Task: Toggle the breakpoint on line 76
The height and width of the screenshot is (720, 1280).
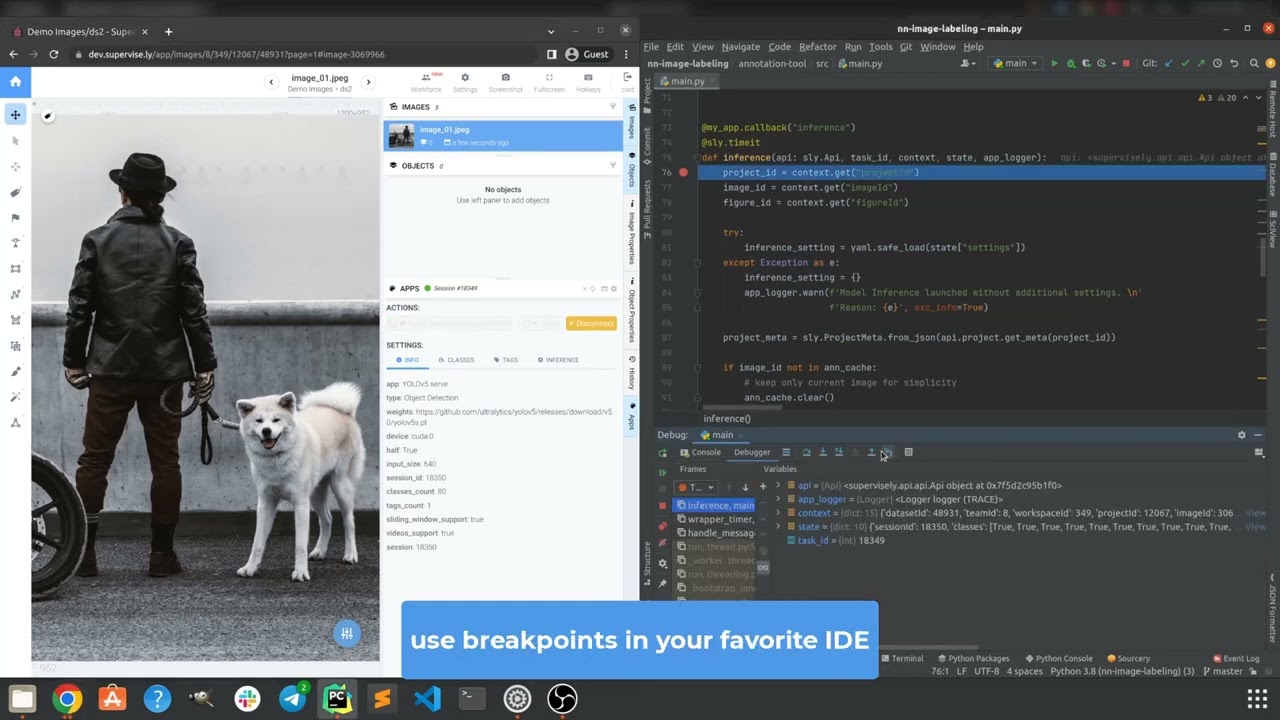Action: (x=683, y=172)
